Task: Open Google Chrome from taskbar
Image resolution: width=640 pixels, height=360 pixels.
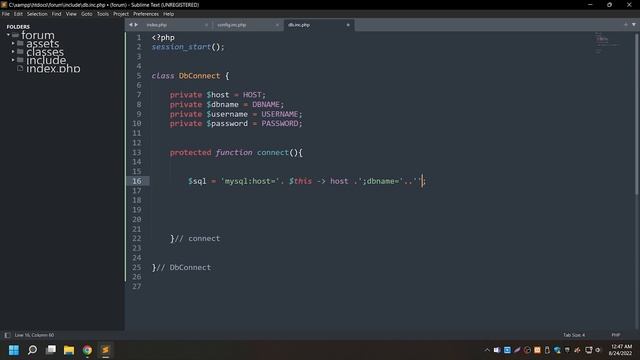Action: [x=87, y=350]
